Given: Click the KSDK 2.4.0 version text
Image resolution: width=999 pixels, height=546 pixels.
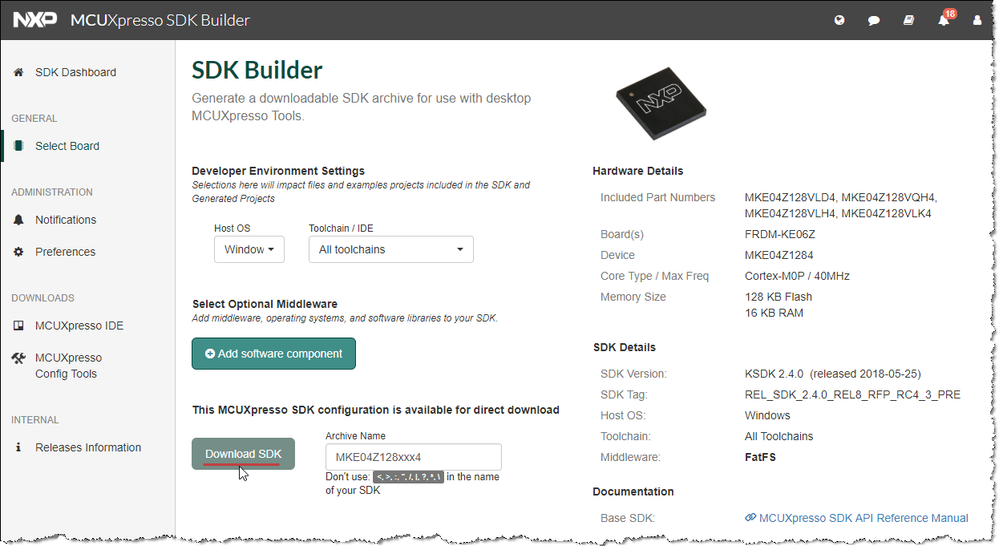Looking at the screenshot, I should pyautogui.click(x=833, y=373).
